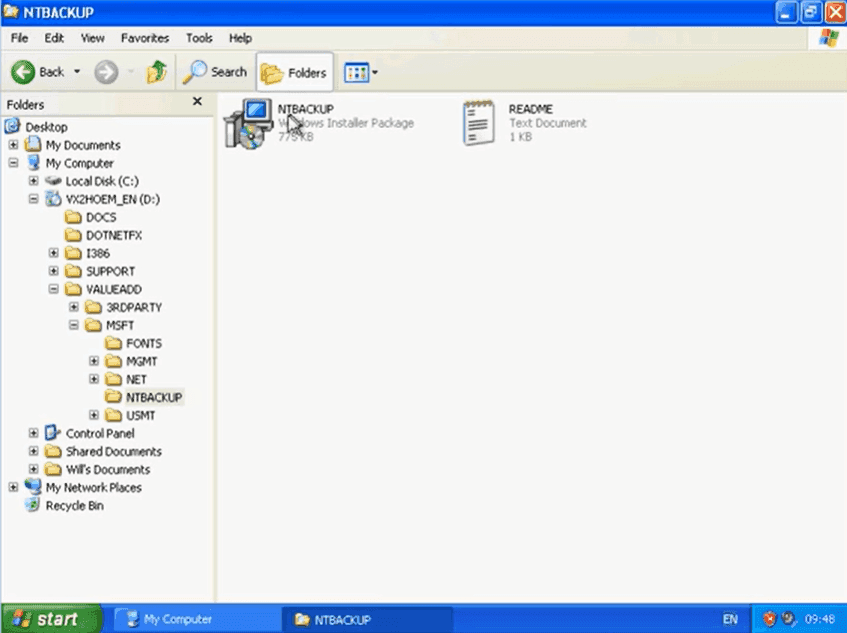
Task: Select Will's Documents folder label
Action: pos(108,469)
